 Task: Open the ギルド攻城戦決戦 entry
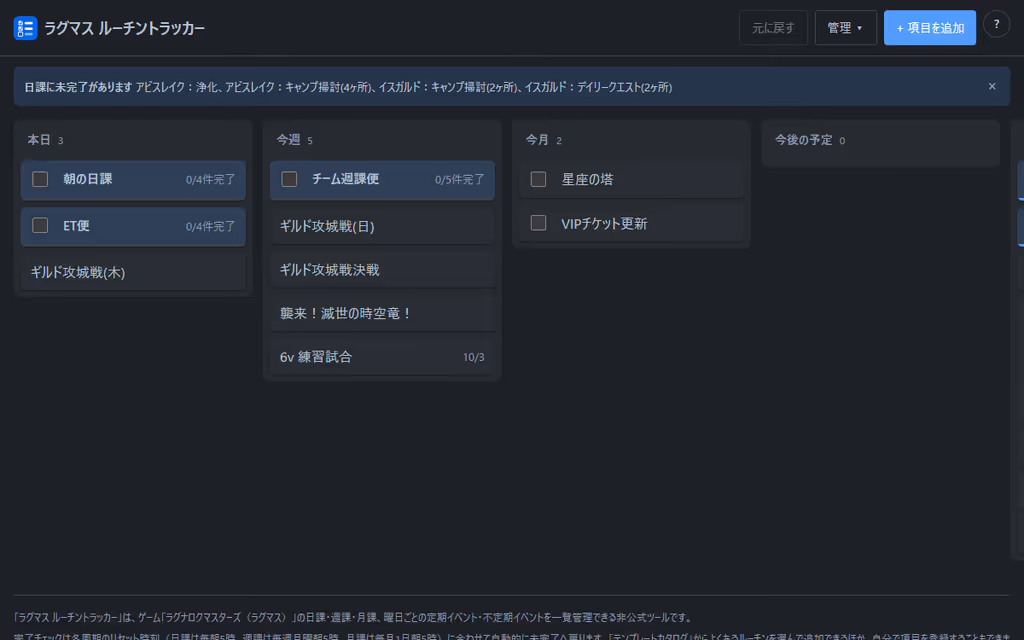(x=382, y=270)
